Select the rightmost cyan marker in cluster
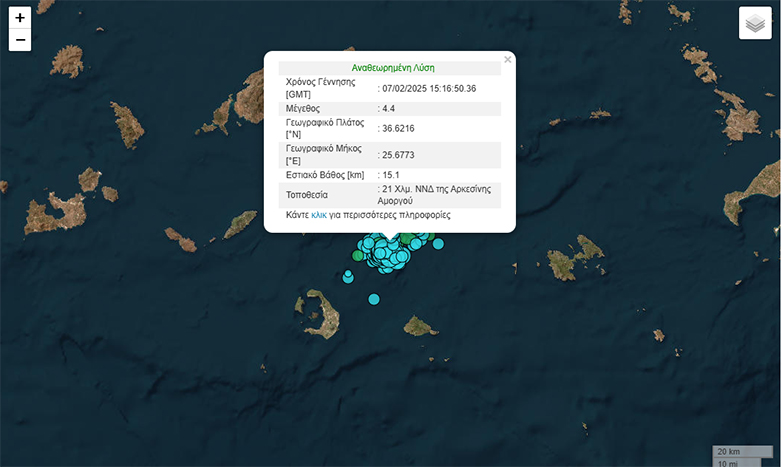 (x=437, y=243)
